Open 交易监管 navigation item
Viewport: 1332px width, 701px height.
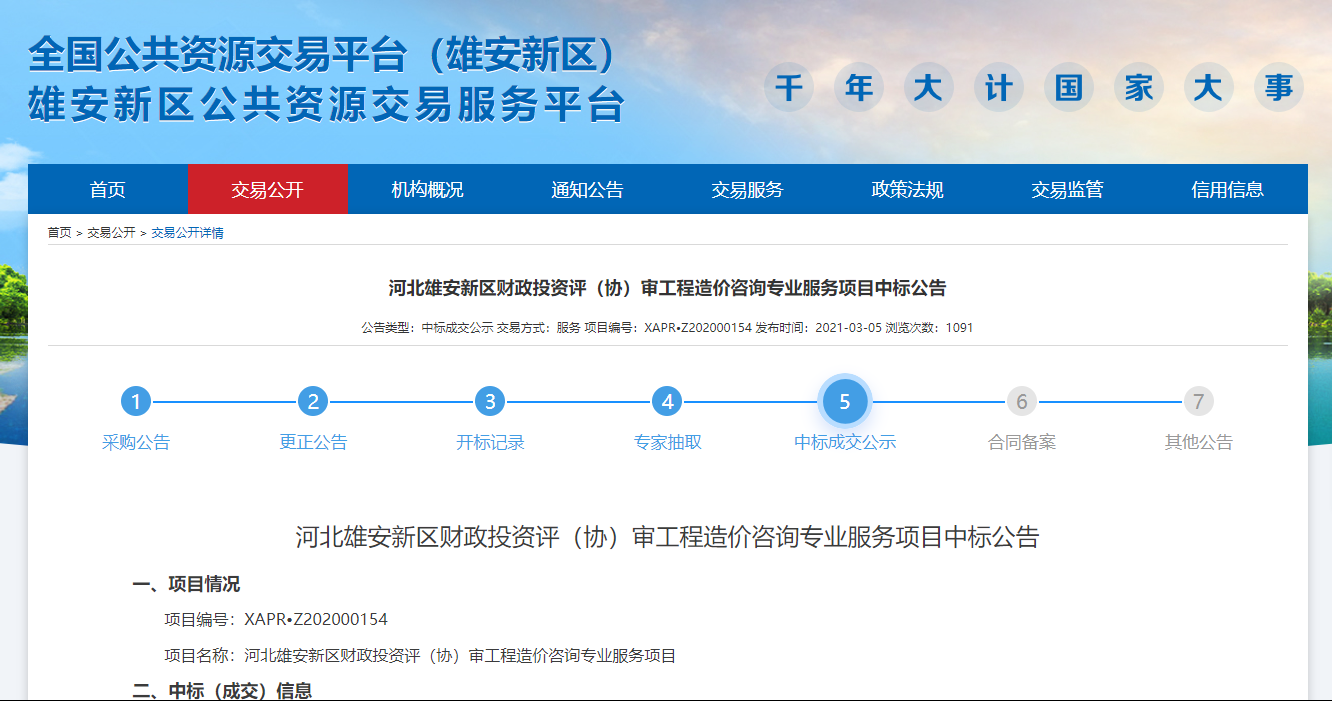1068,189
